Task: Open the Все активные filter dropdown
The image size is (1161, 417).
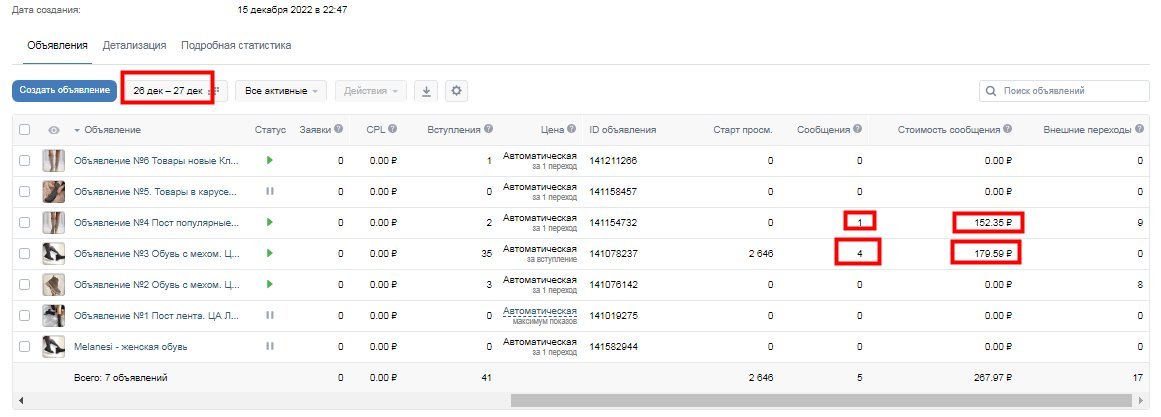Action: pos(281,91)
